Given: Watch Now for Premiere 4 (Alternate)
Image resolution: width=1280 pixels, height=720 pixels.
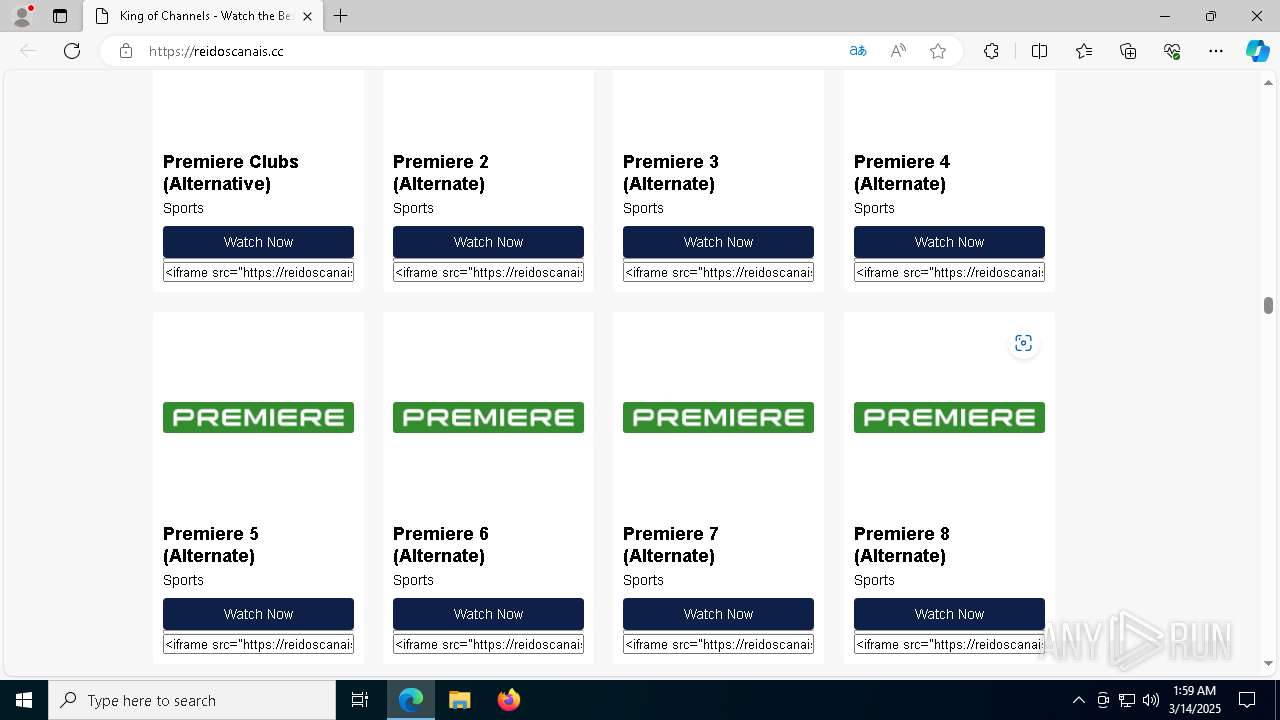Looking at the screenshot, I should tap(949, 242).
